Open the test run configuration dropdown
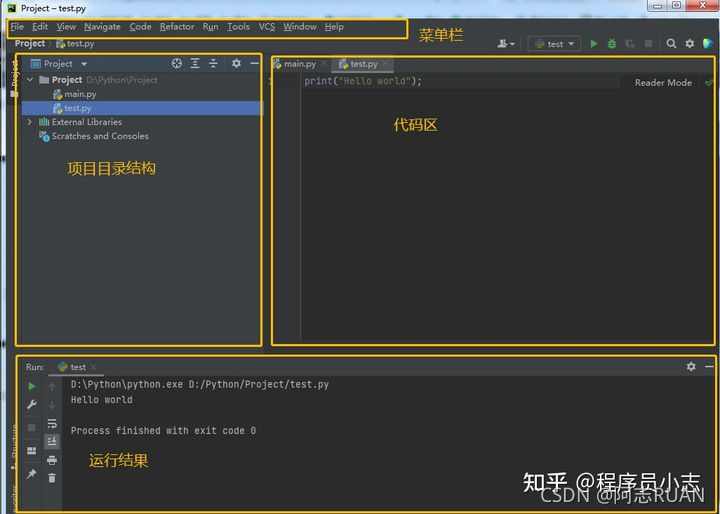Image resolution: width=720 pixels, height=514 pixels. click(555, 44)
